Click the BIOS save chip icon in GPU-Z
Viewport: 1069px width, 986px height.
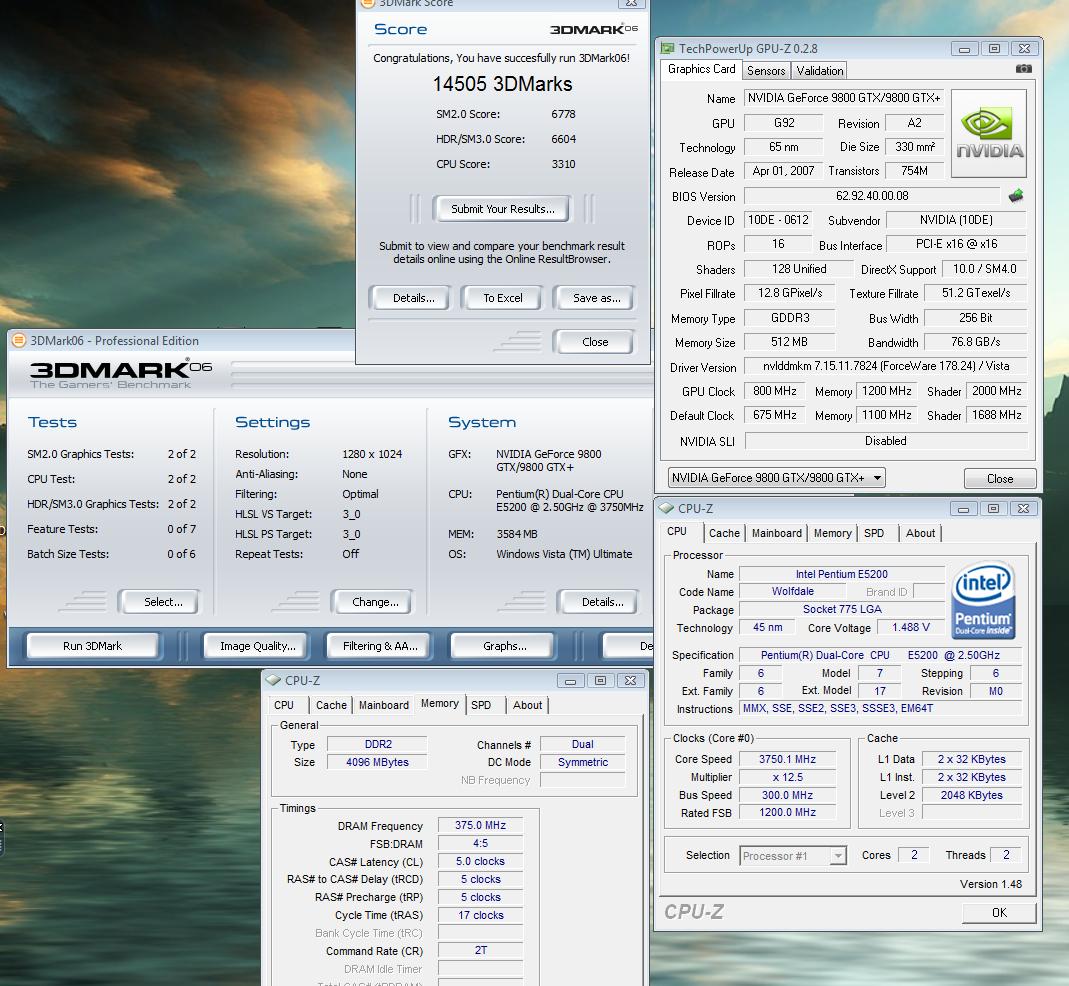click(x=1016, y=196)
